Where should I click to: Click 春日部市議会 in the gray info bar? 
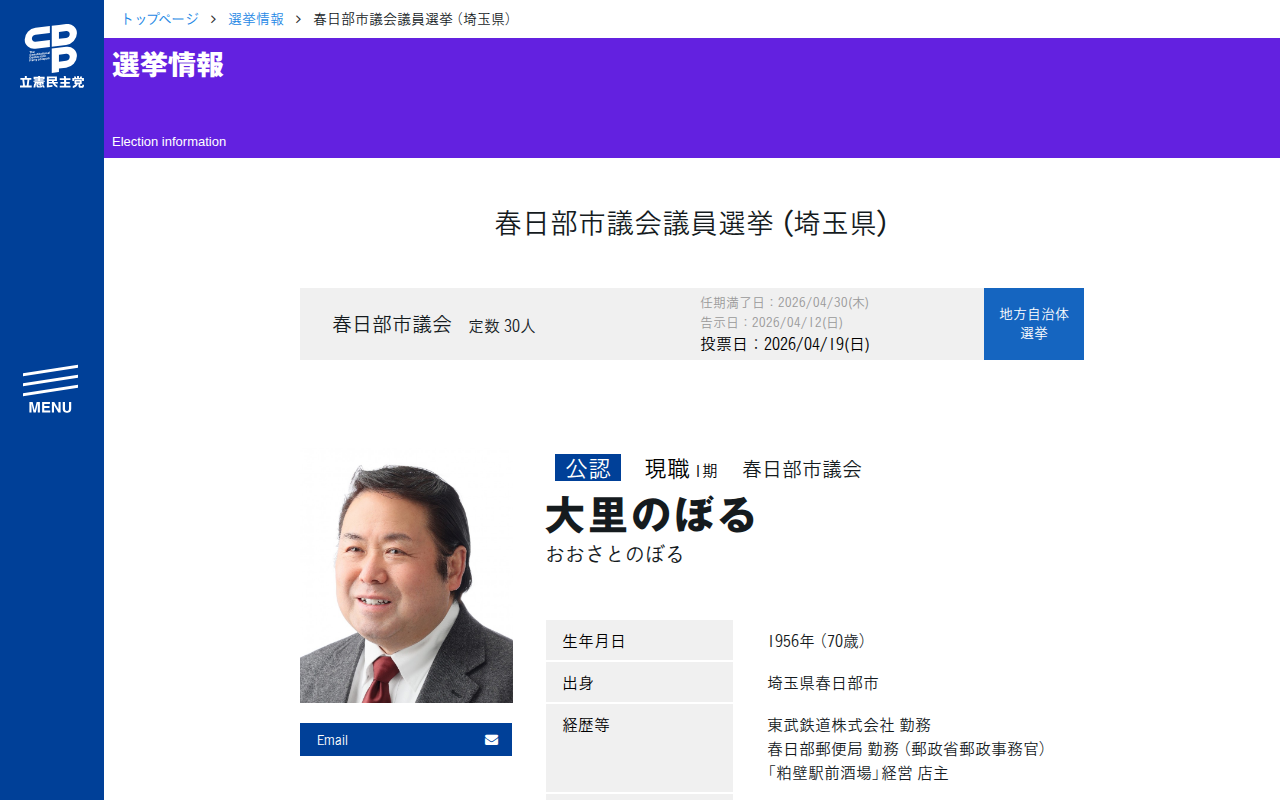(x=392, y=325)
